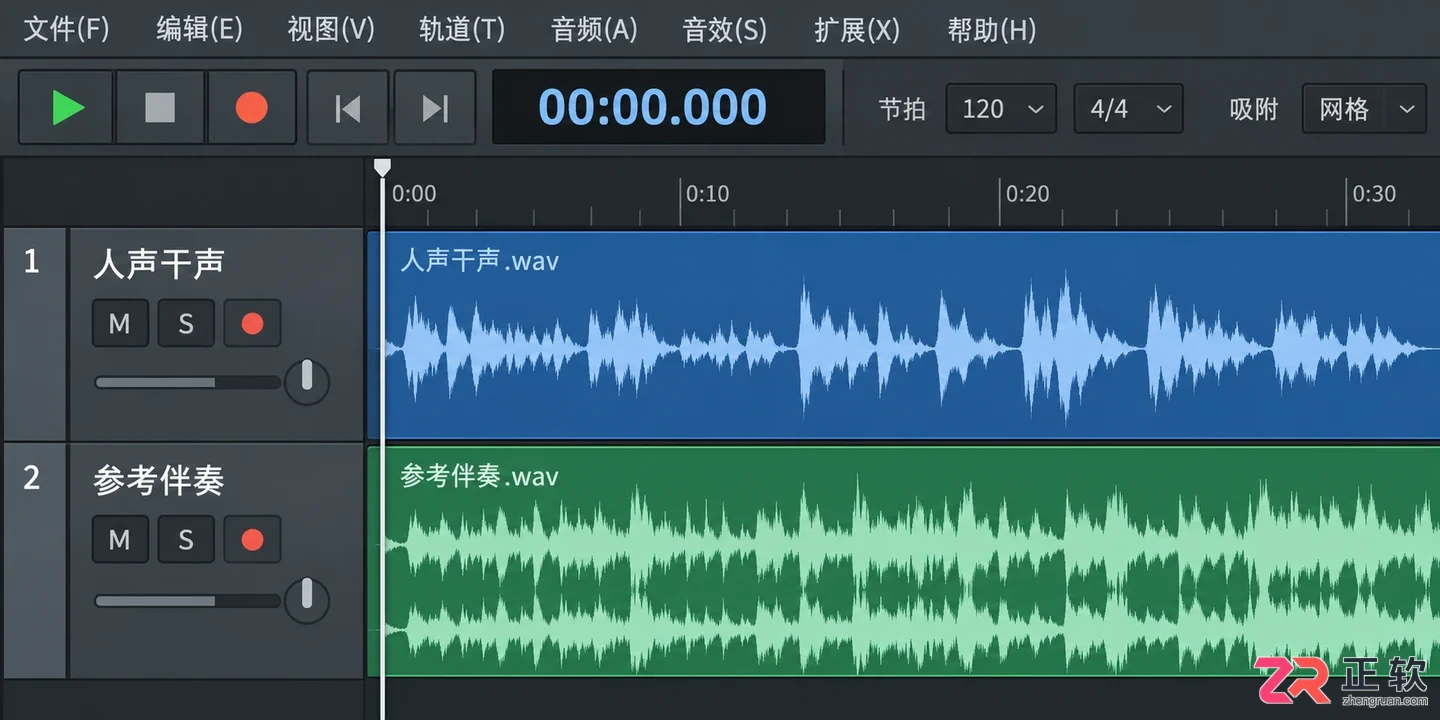Mute the 人声干声 track
Screen dimensions: 1440x720
120,323
